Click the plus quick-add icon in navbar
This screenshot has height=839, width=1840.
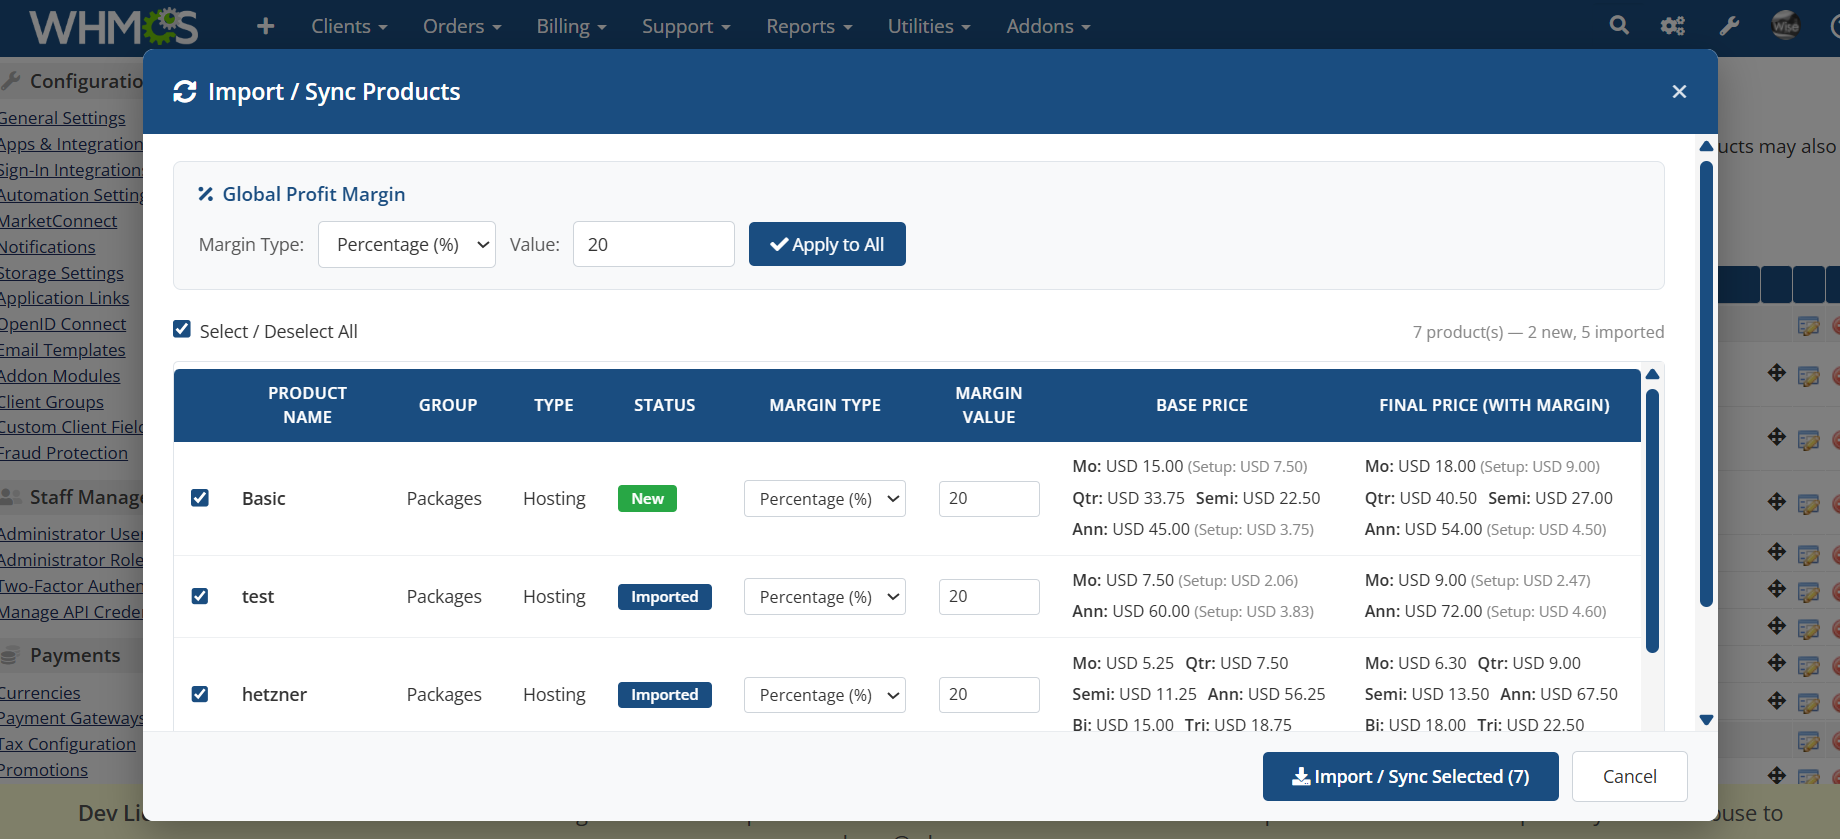(x=265, y=26)
